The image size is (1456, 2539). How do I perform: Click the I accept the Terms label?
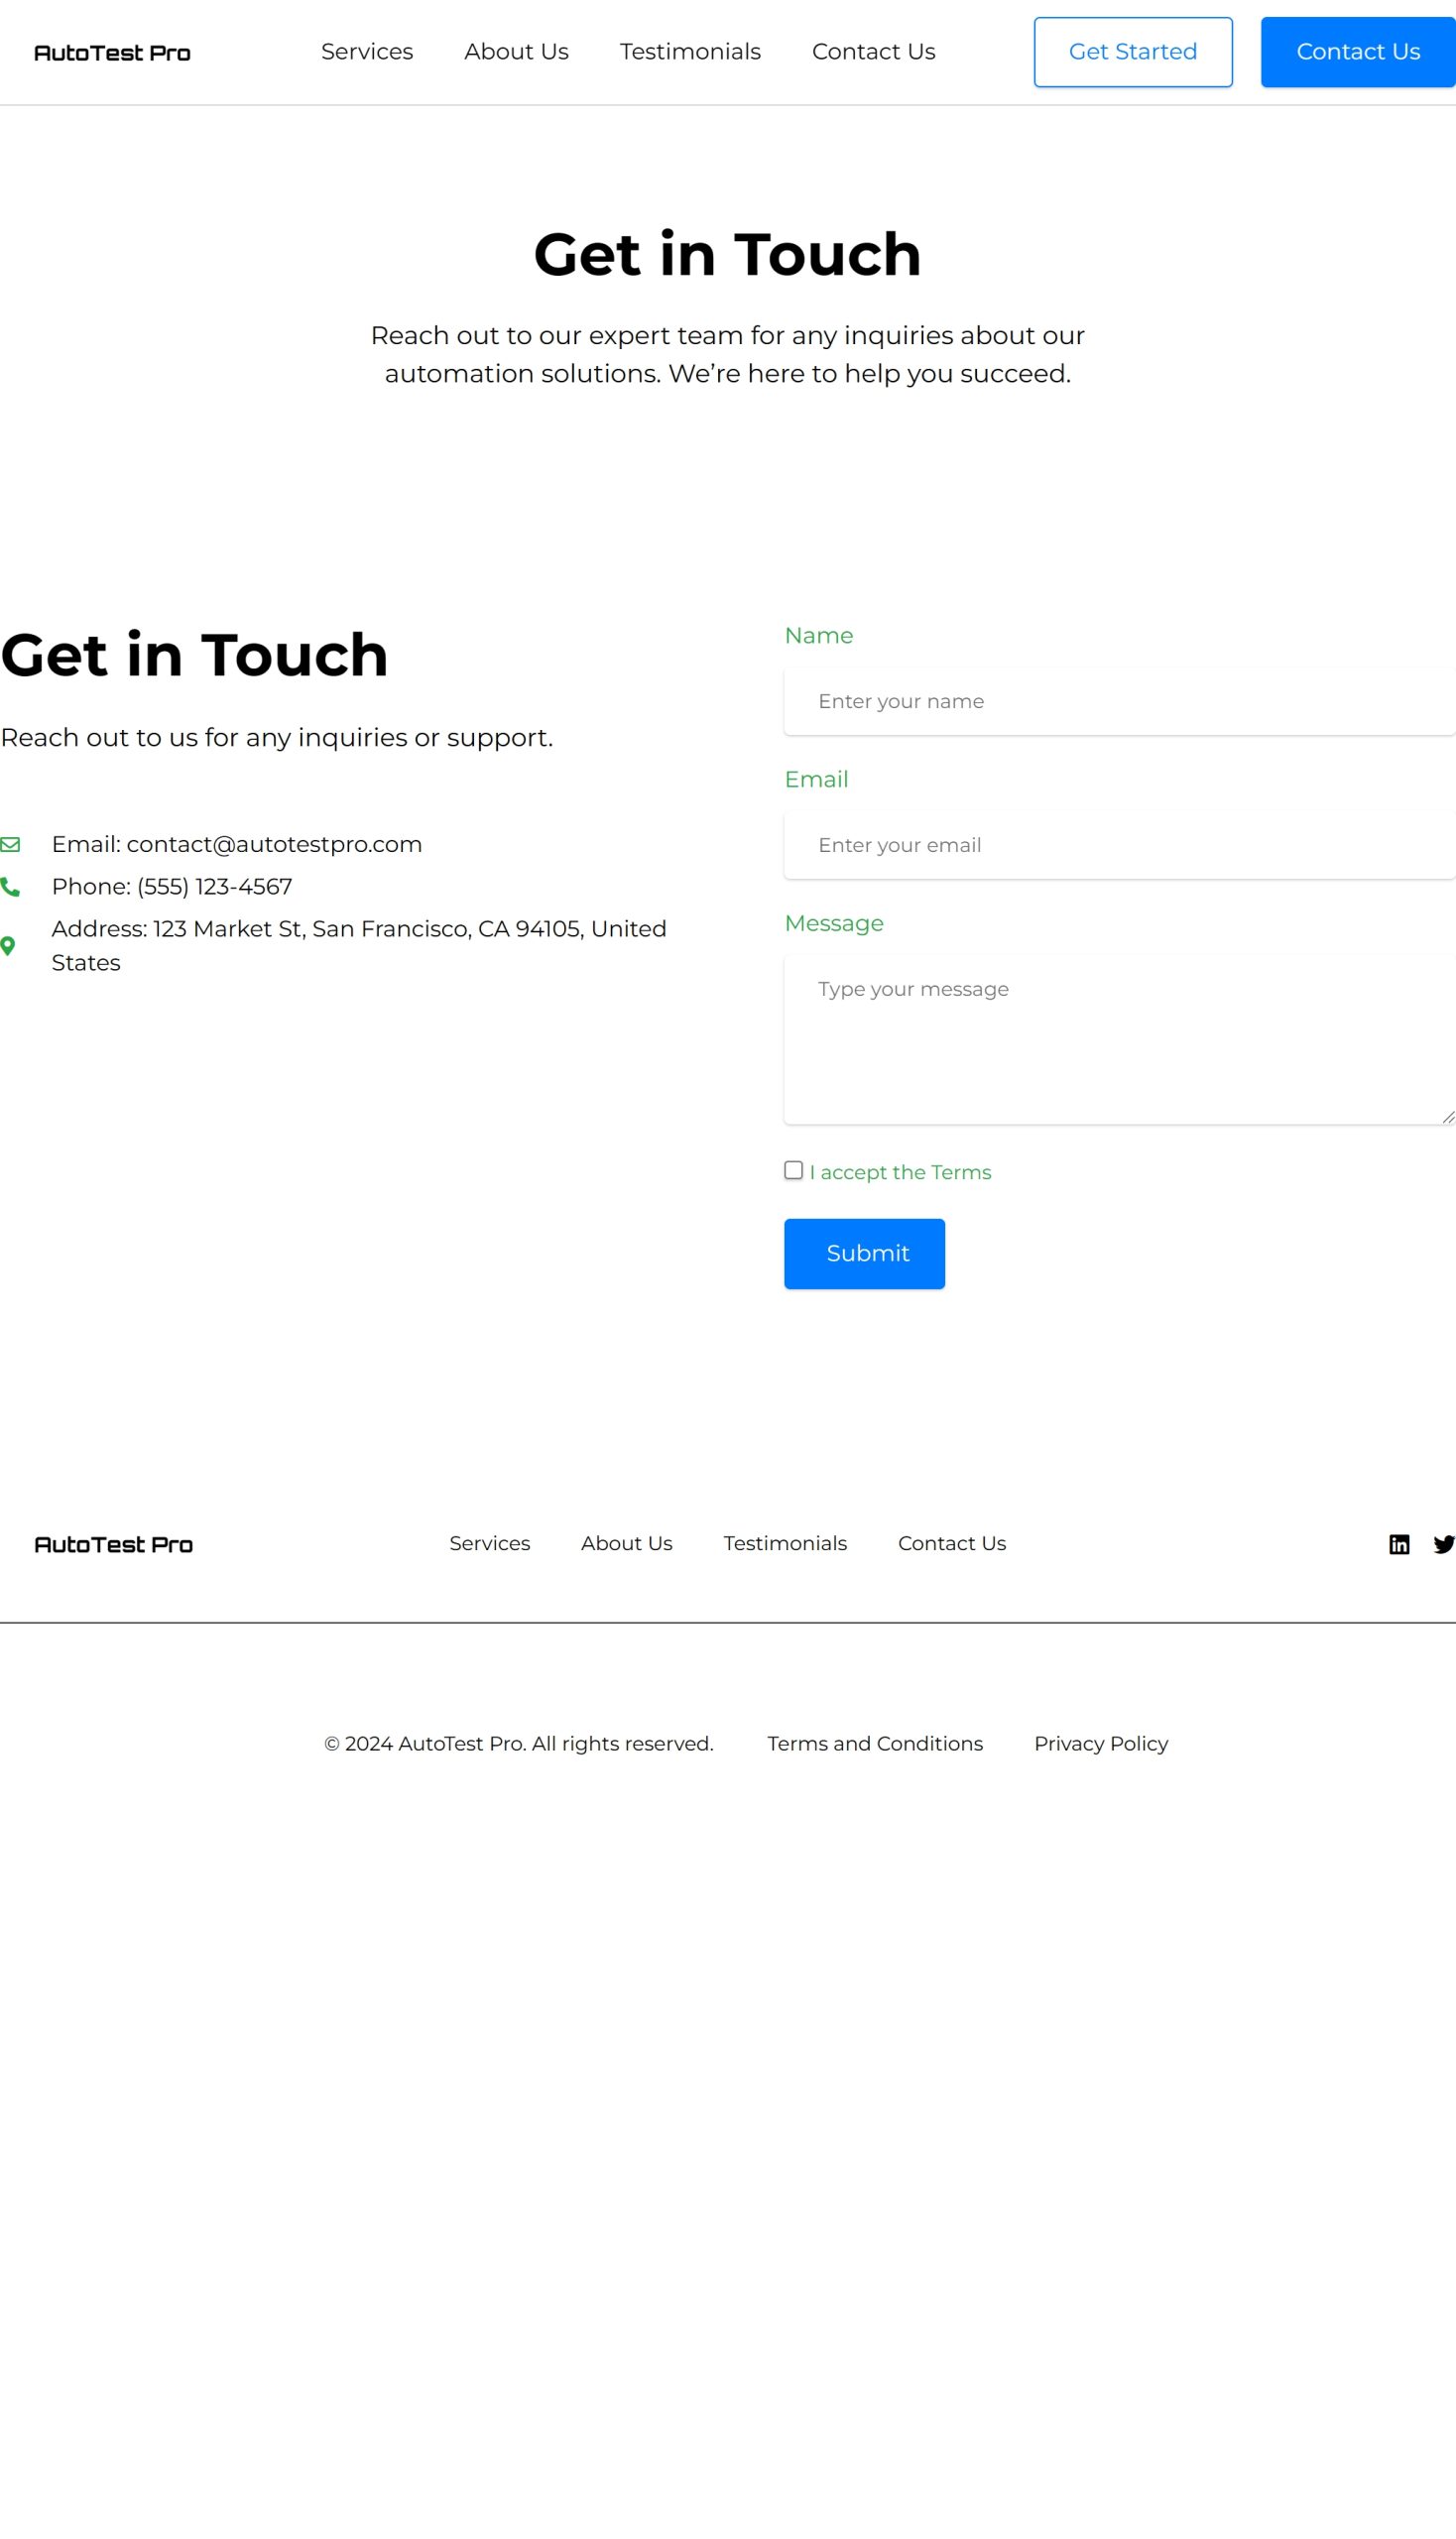coord(900,1172)
